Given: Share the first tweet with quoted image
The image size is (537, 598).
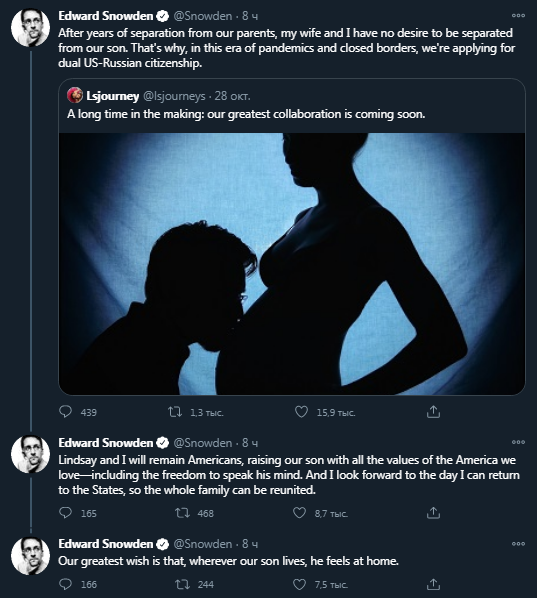Looking at the screenshot, I should 433,412.
